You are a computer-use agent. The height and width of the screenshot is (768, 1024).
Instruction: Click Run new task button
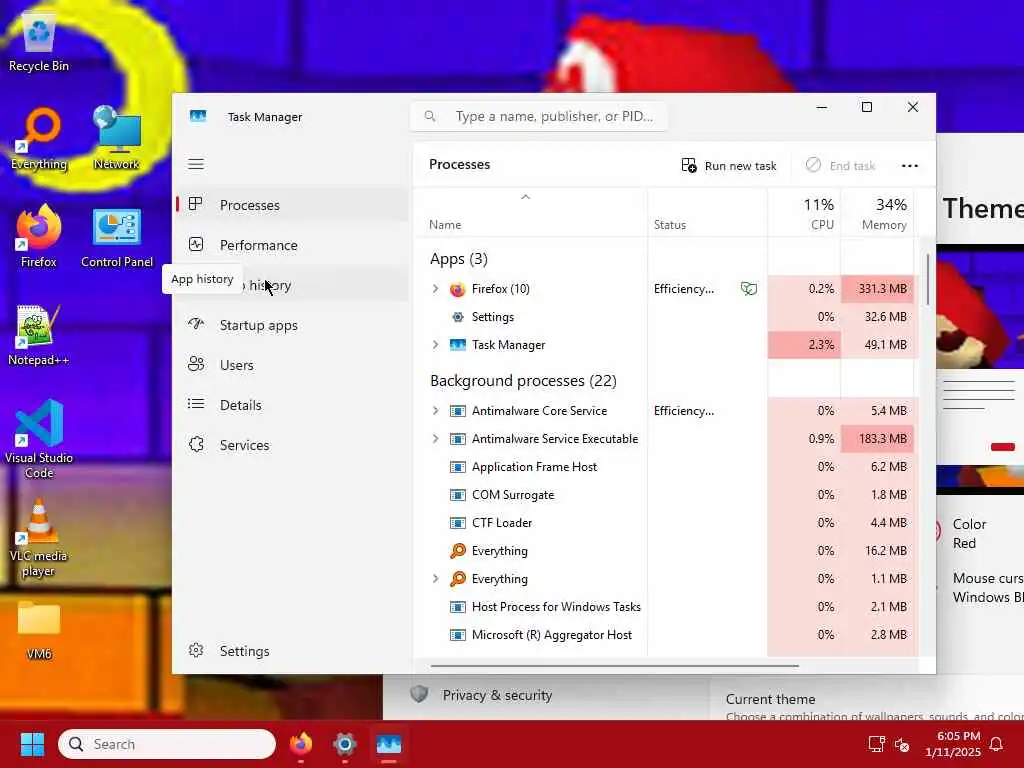point(729,166)
